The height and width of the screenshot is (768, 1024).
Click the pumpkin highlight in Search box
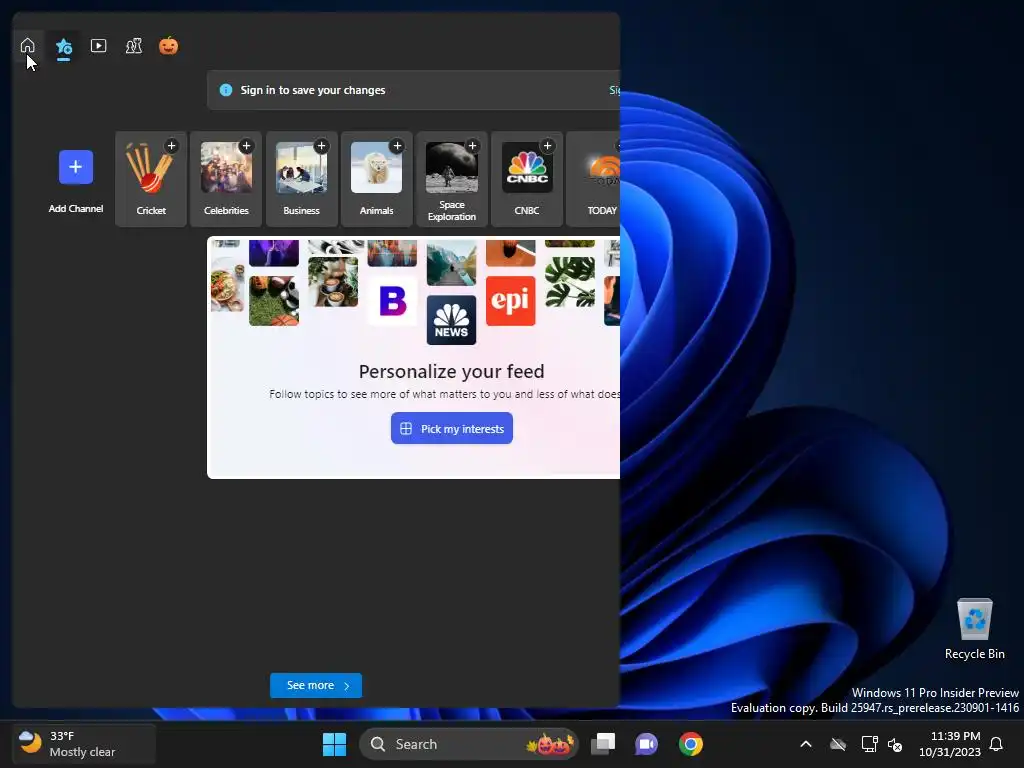[551, 744]
